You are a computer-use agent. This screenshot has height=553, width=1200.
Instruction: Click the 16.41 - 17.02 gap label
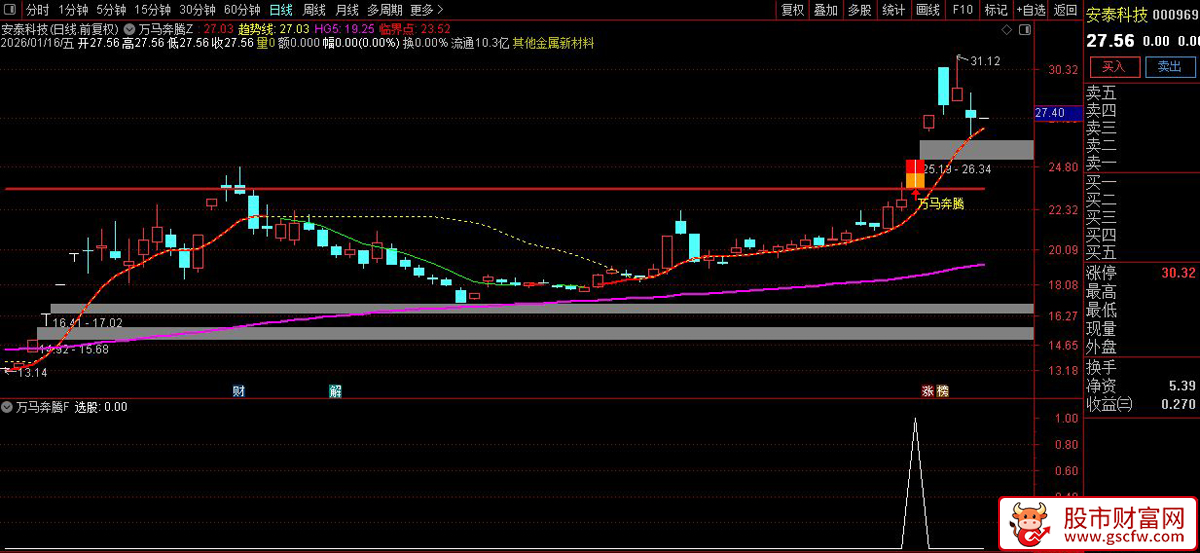tap(87, 322)
